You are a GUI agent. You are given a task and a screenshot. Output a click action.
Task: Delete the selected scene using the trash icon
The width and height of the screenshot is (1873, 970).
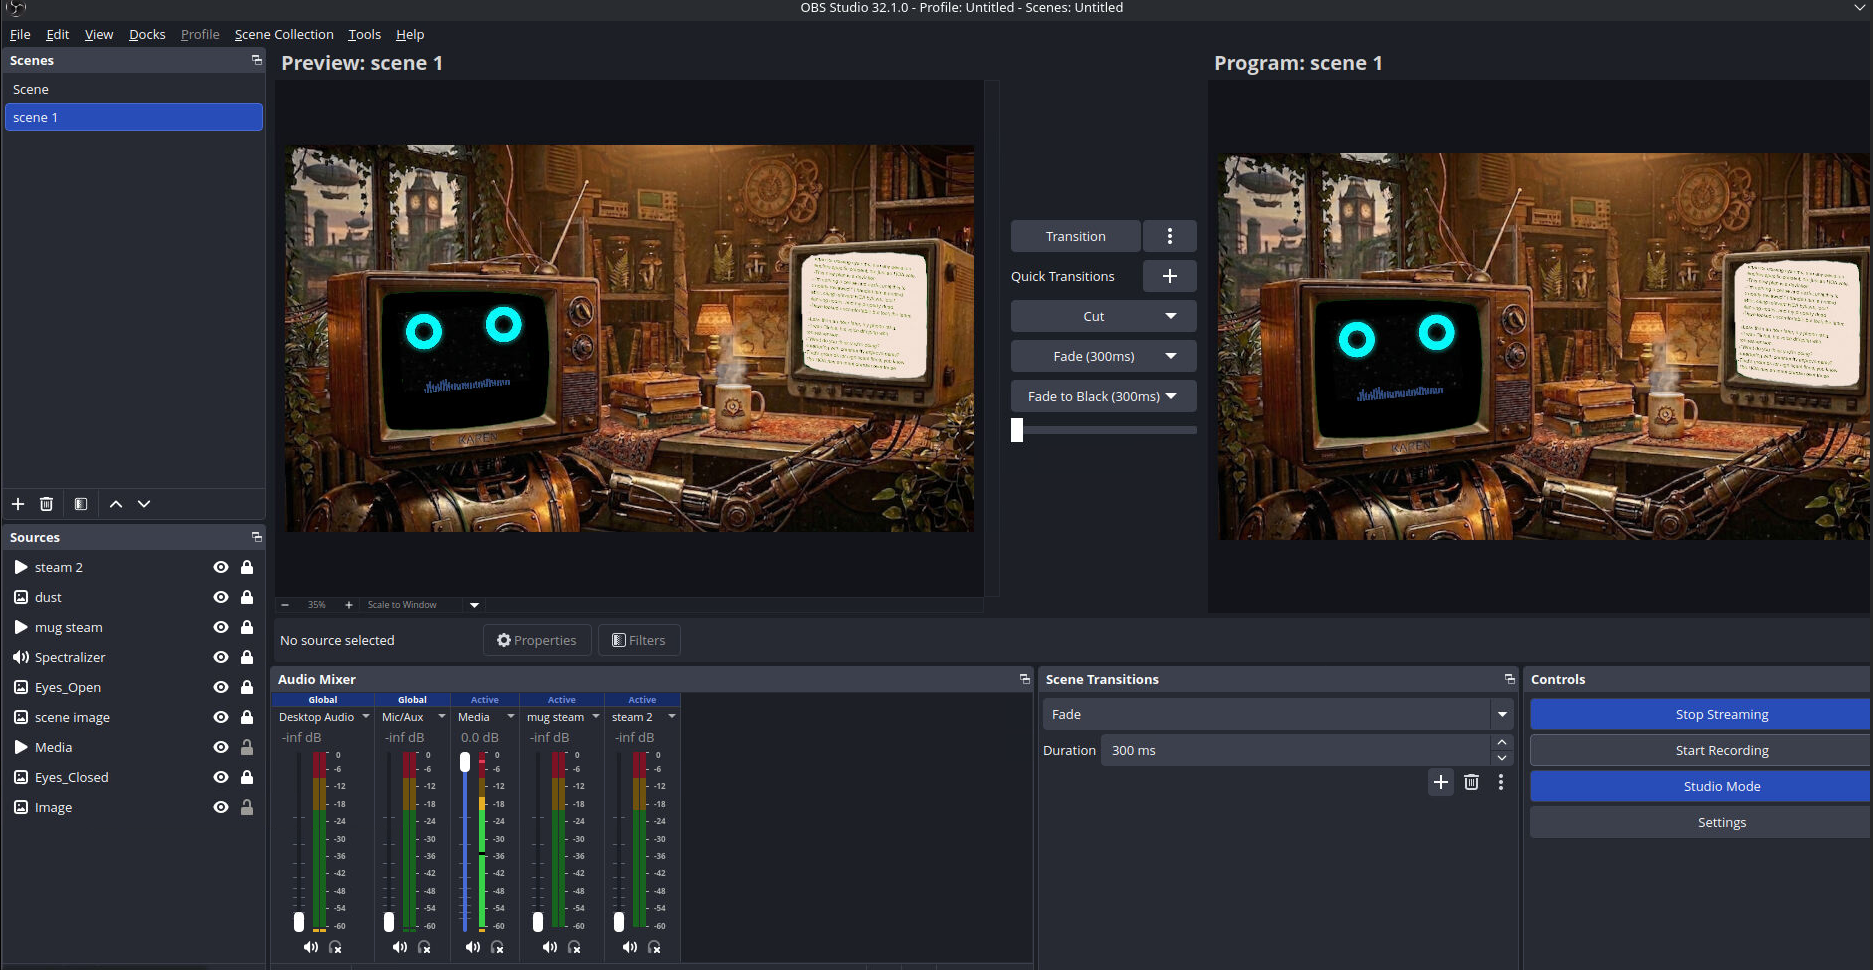(46, 504)
